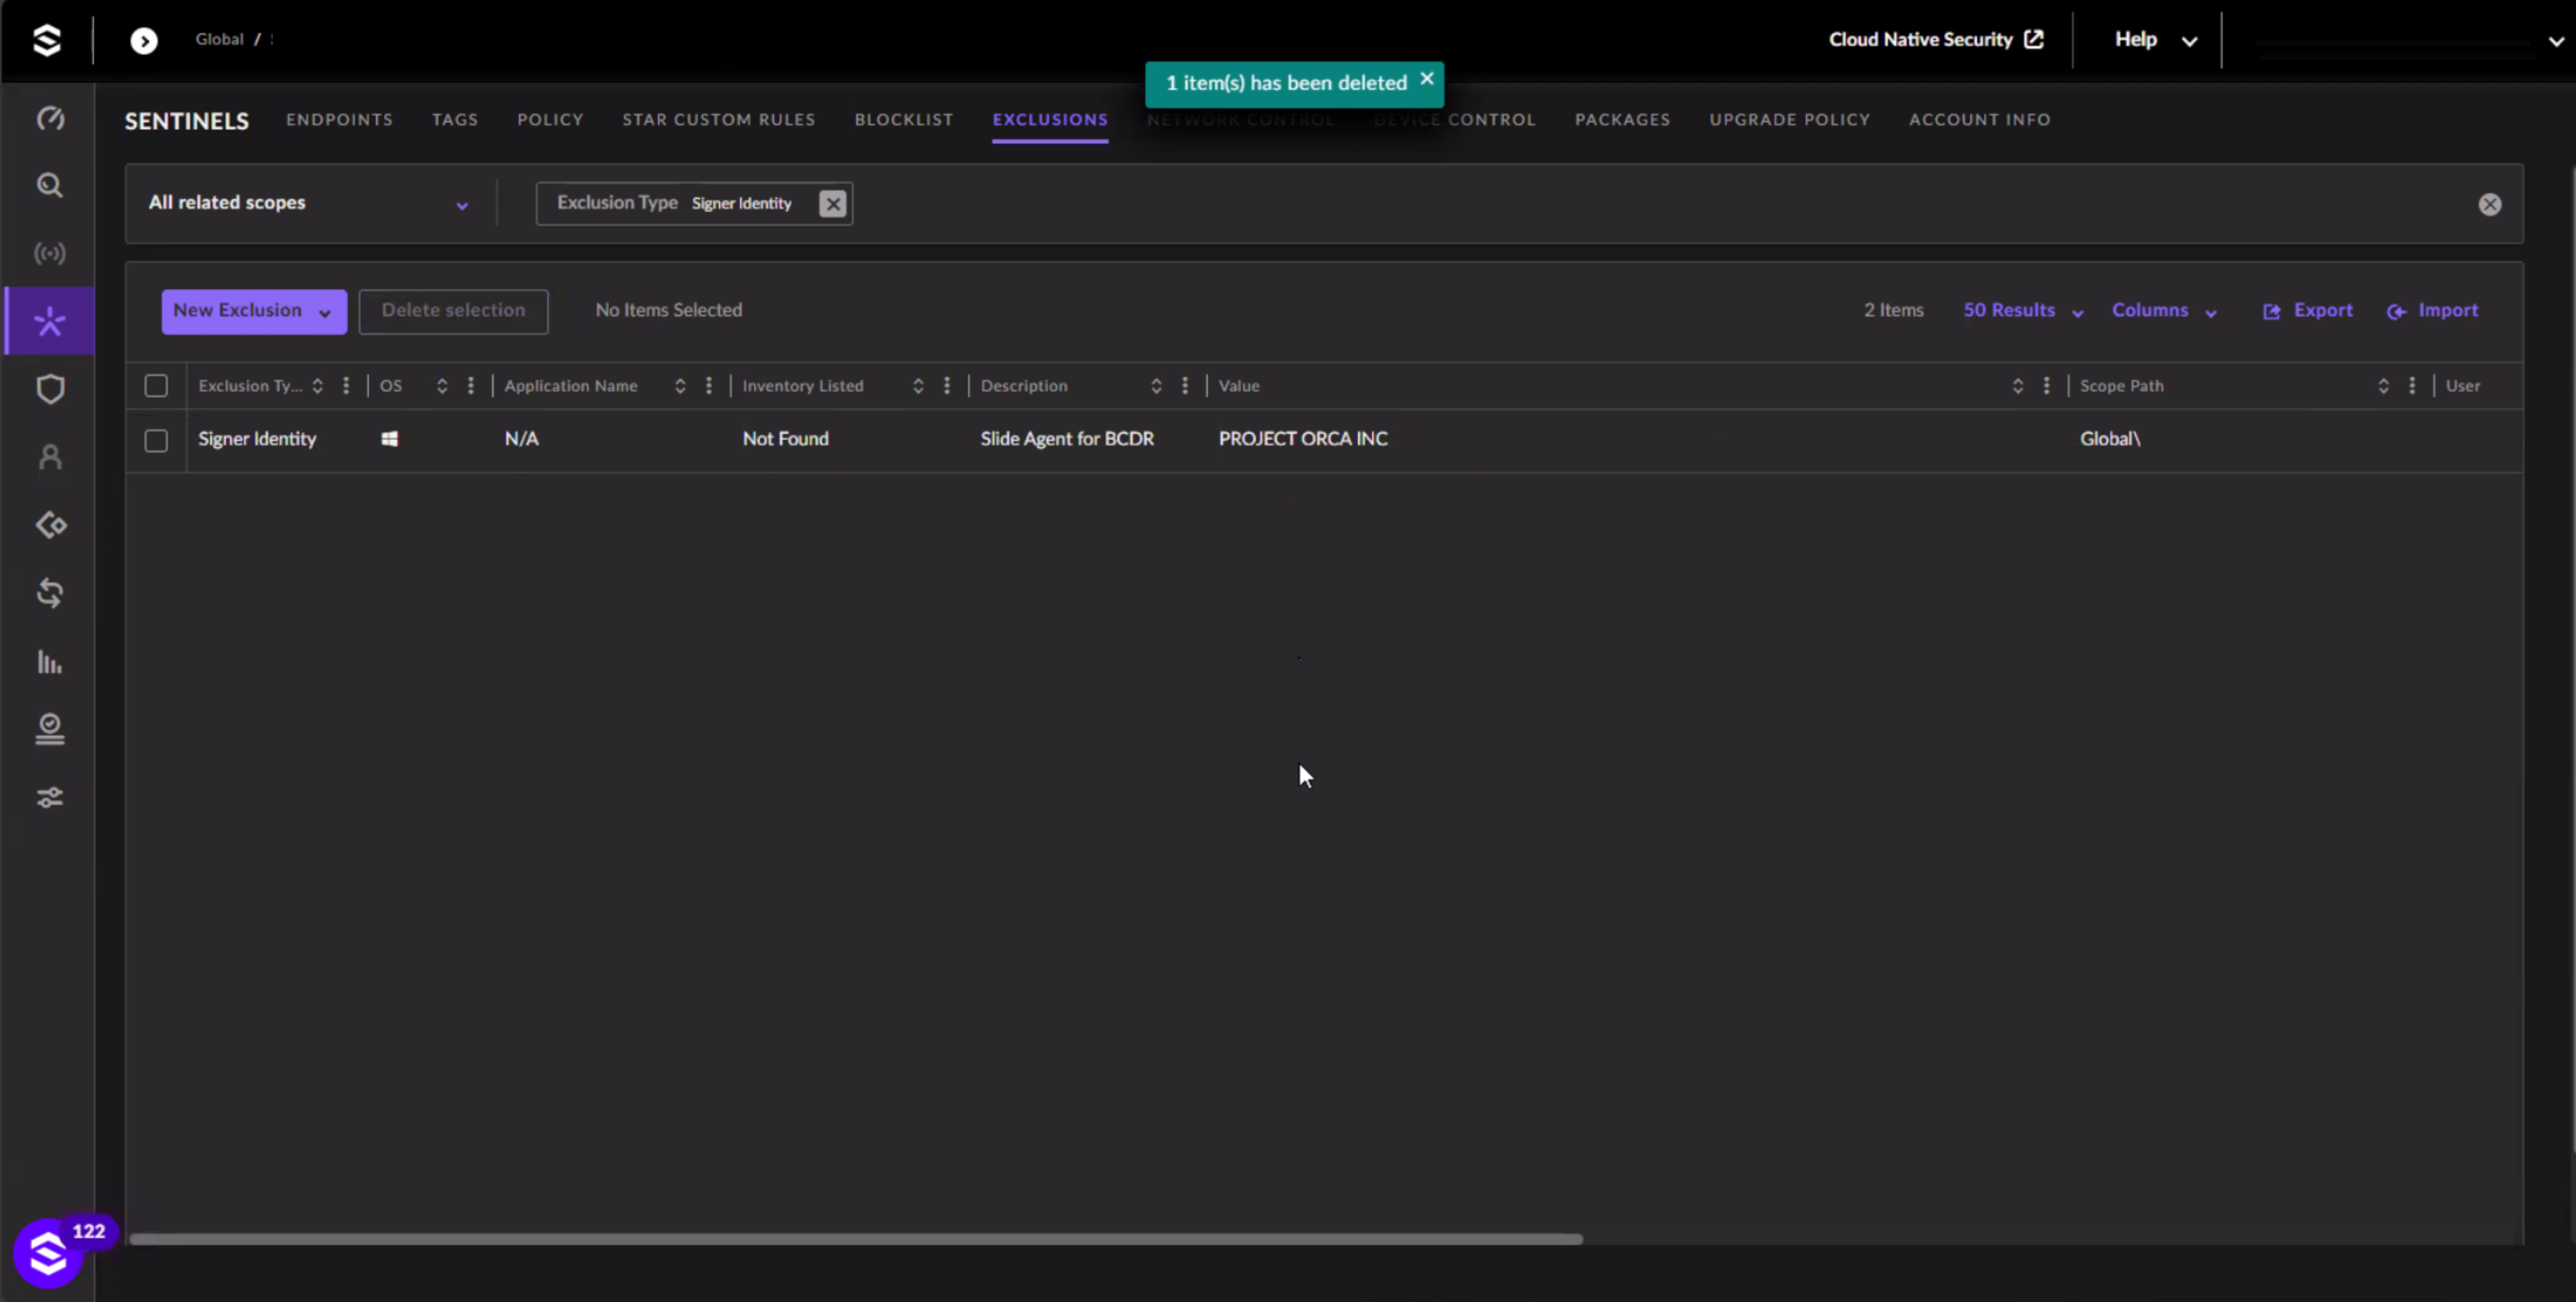Open Application Name column options menu

click(708, 386)
